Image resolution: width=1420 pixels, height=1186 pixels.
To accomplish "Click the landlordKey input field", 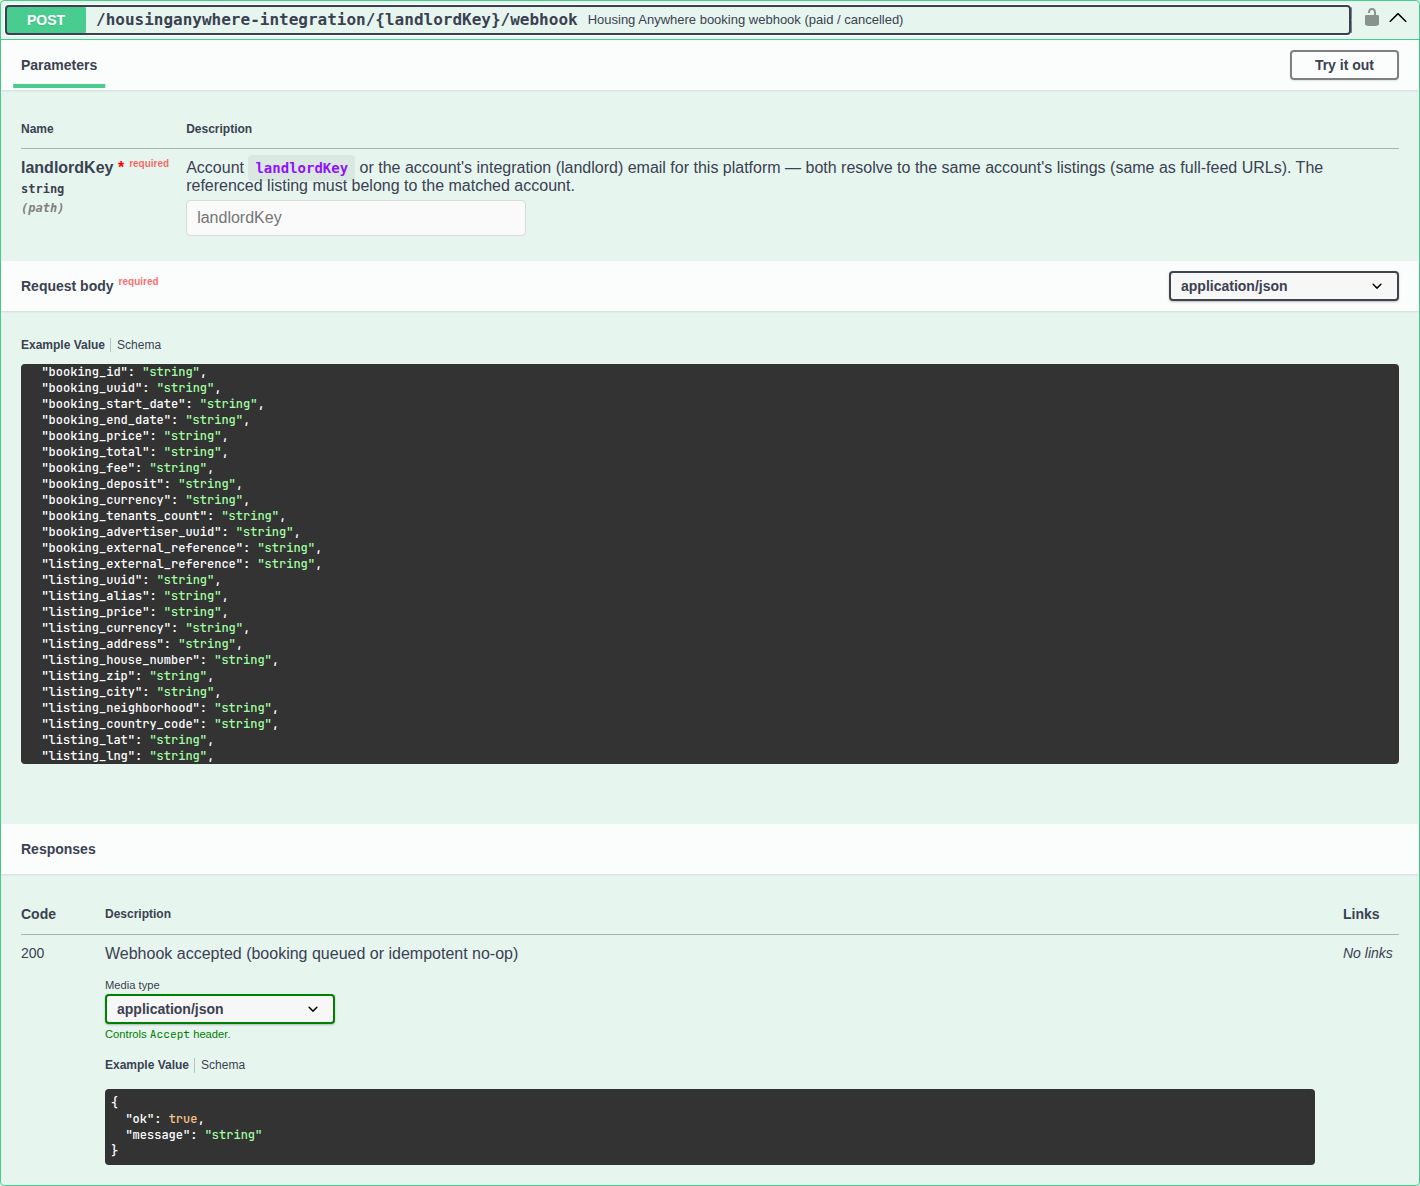I will click(356, 218).
